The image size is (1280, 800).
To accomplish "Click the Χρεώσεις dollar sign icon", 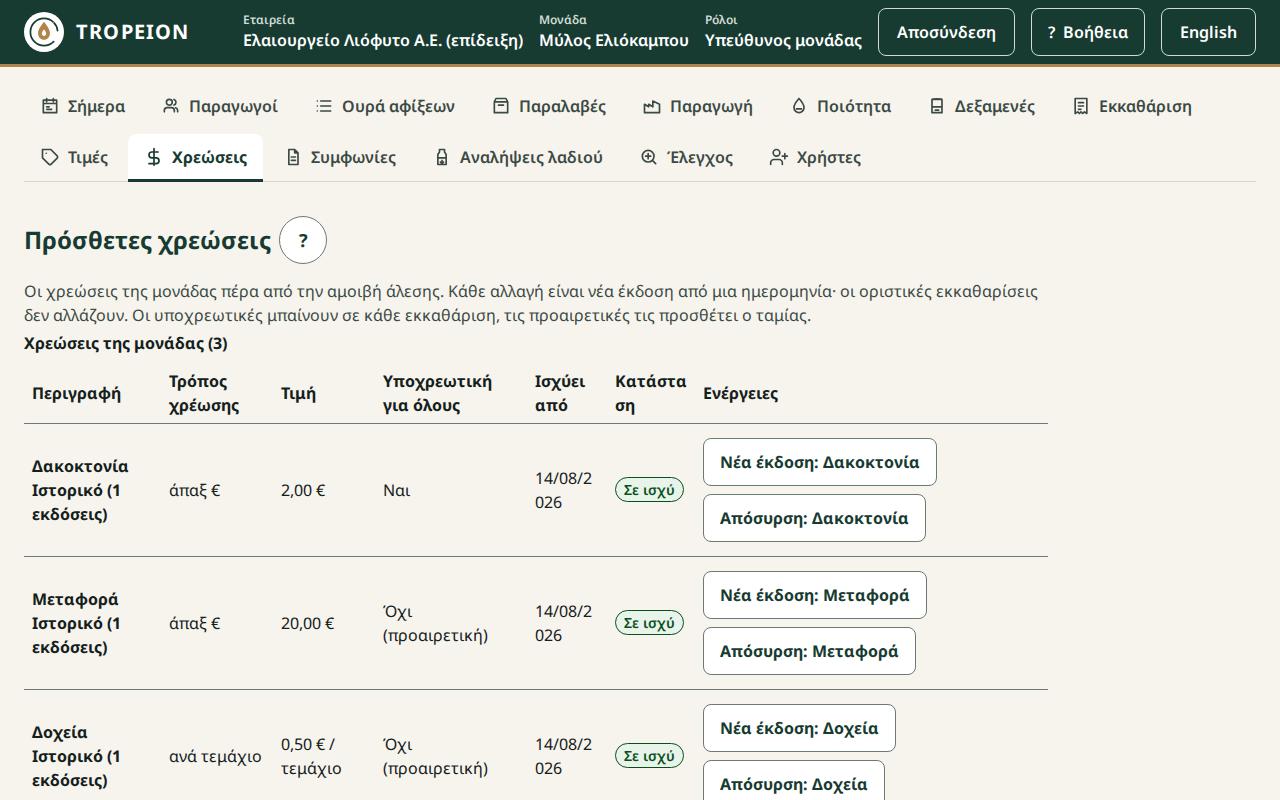I will [x=154, y=157].
